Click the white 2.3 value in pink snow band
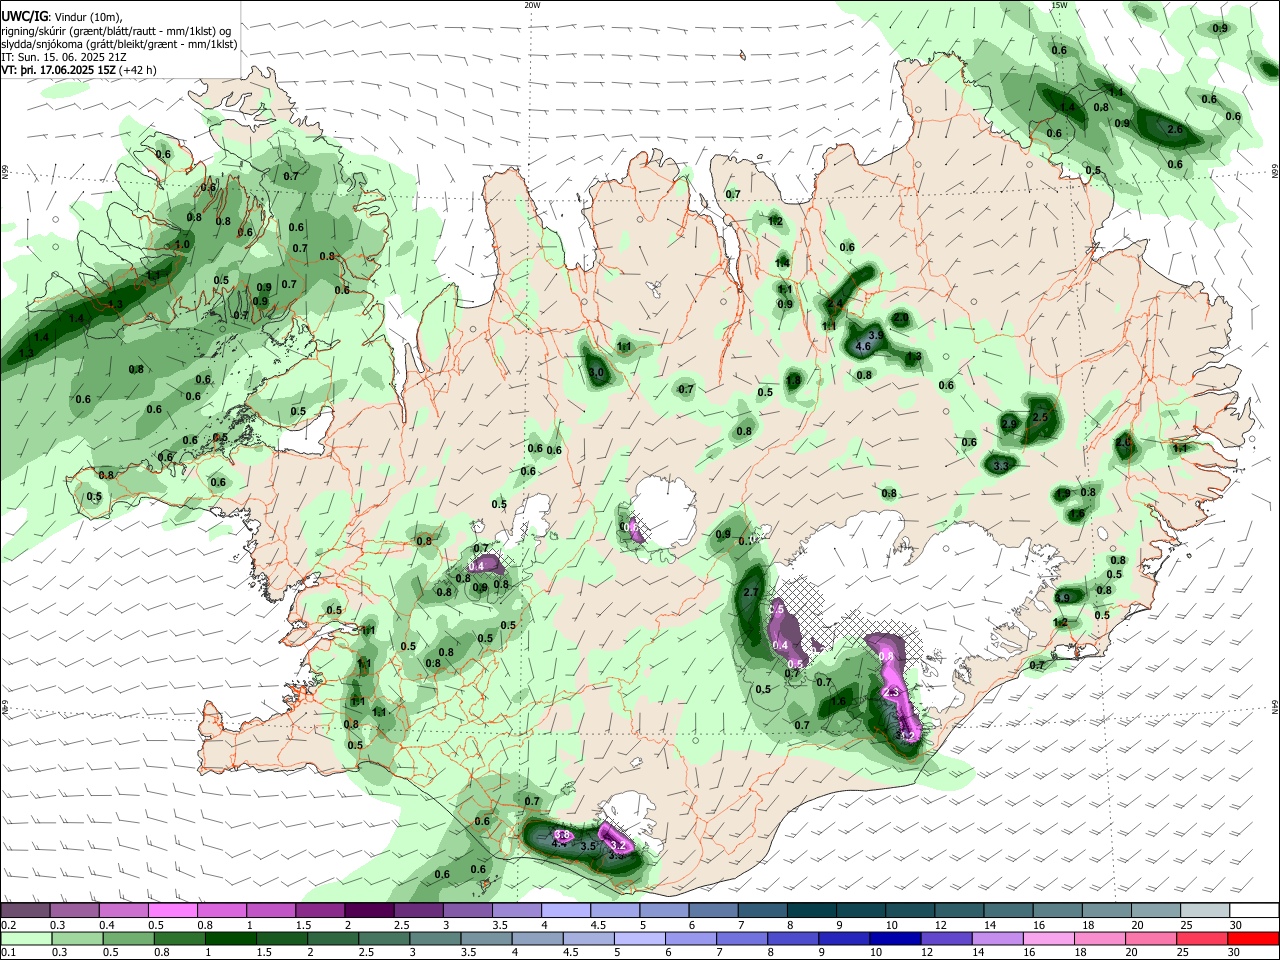Image resolution: width=1280 pixels, height=960 pixels. [x=893, y=692]
